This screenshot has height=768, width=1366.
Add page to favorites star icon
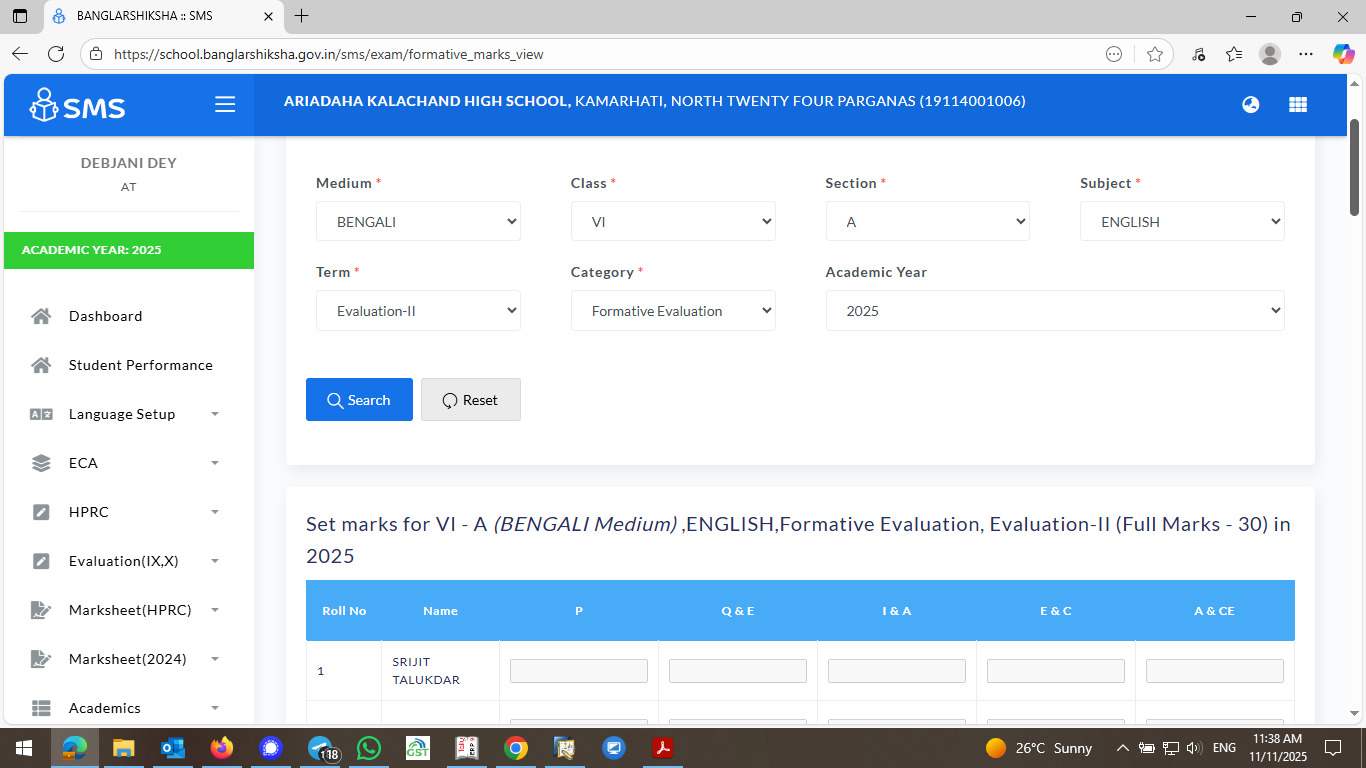(x=1155, y=54)
